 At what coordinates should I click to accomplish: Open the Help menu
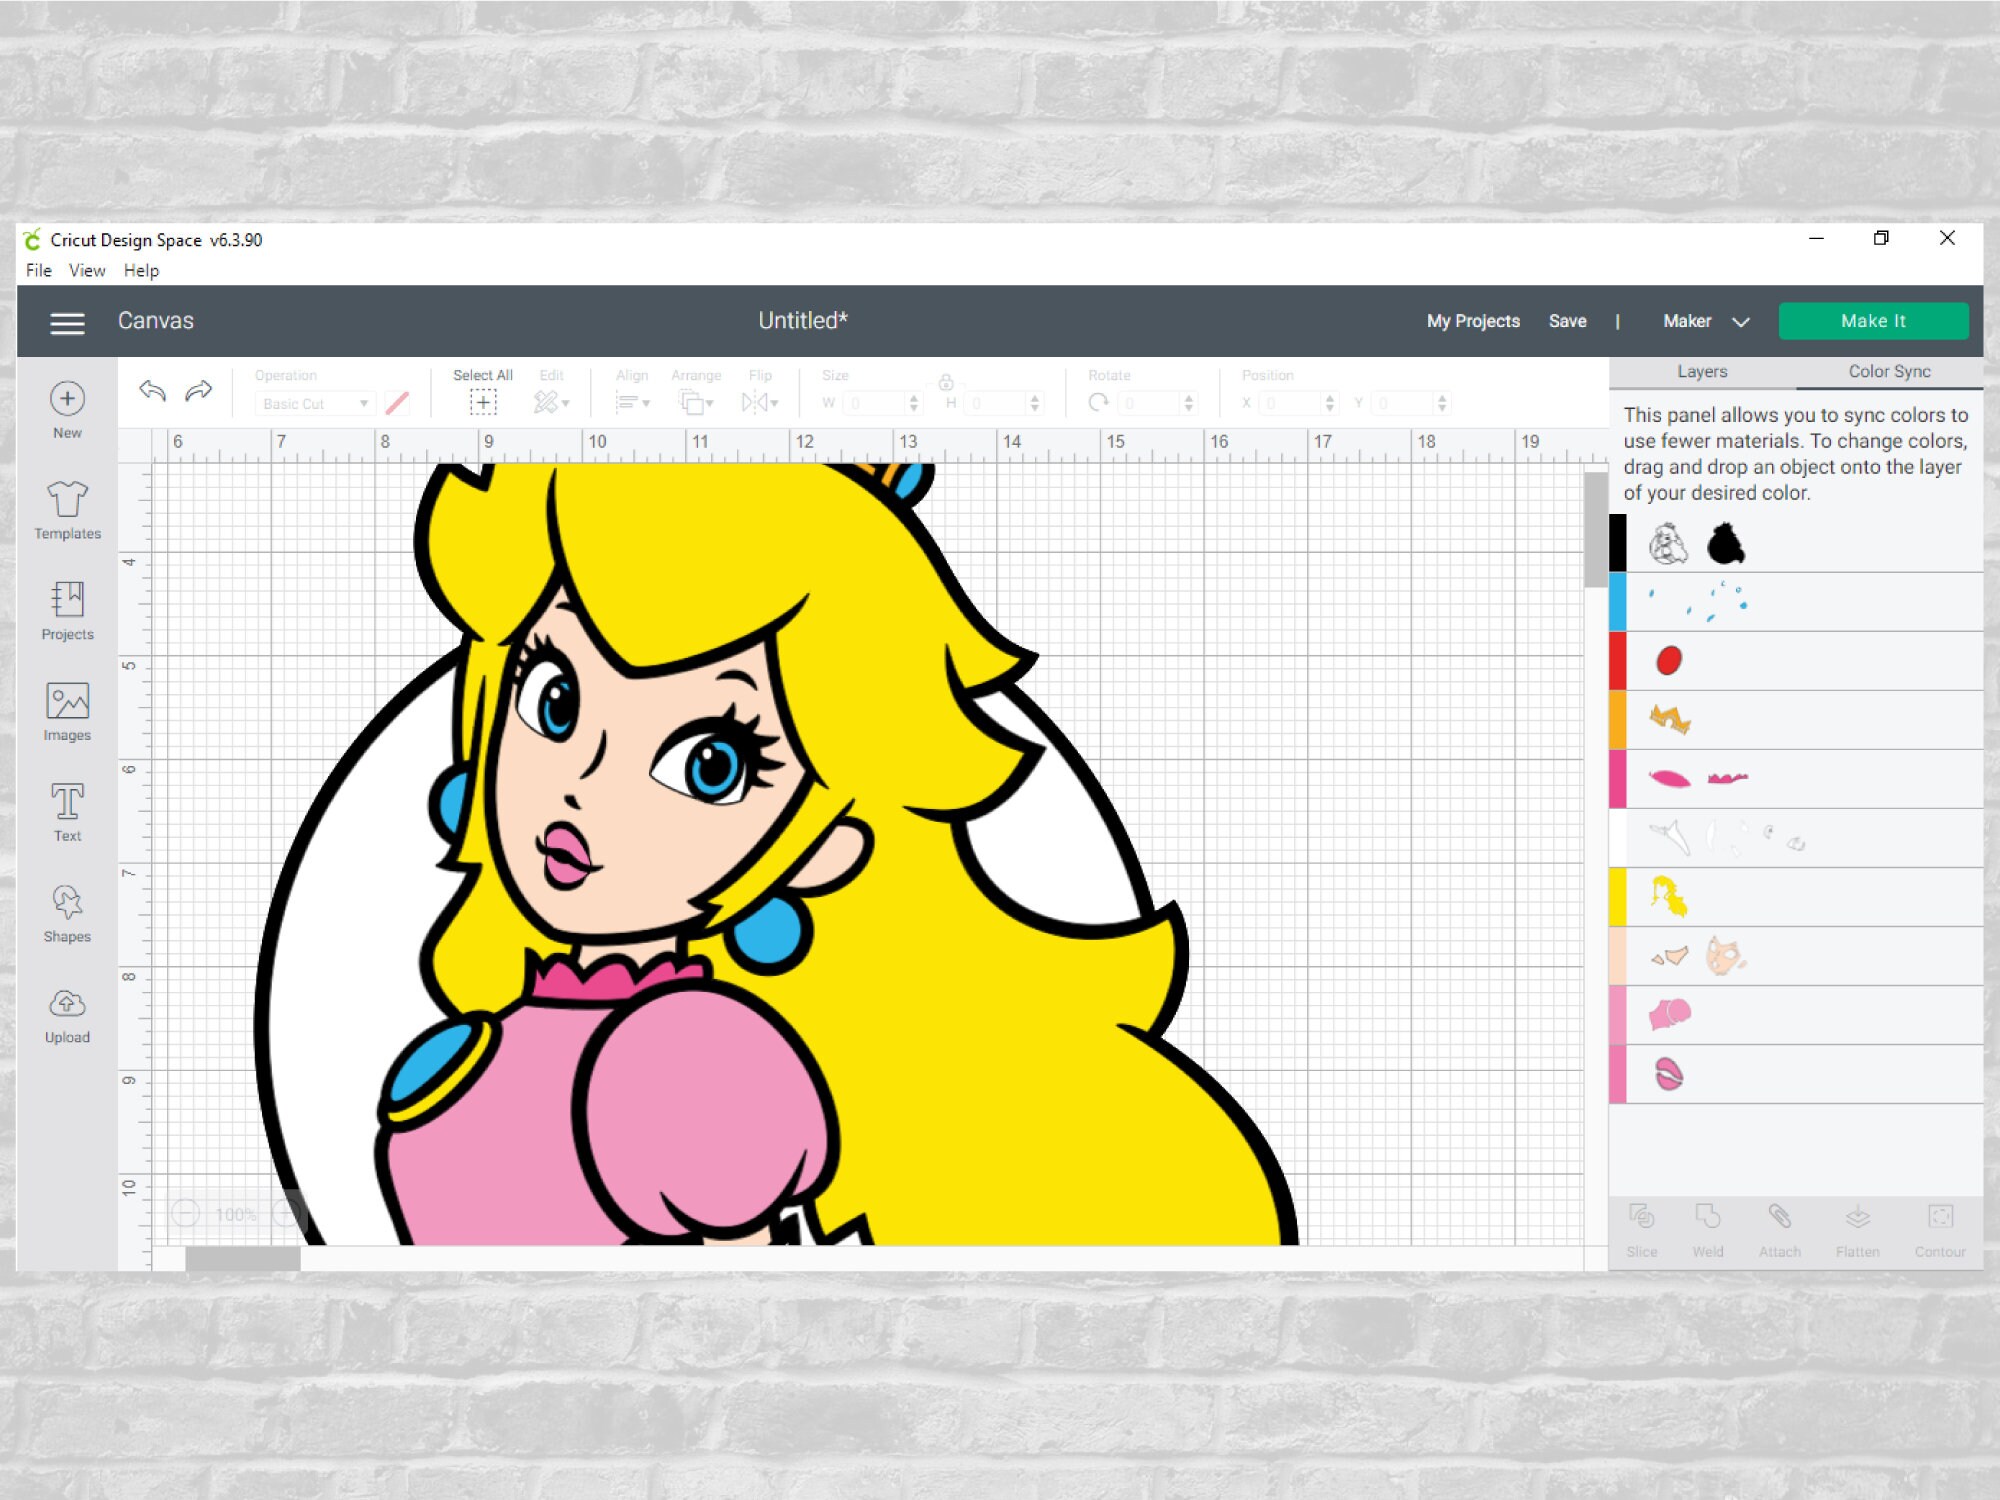pyautogui.click(x=141, y=270)
